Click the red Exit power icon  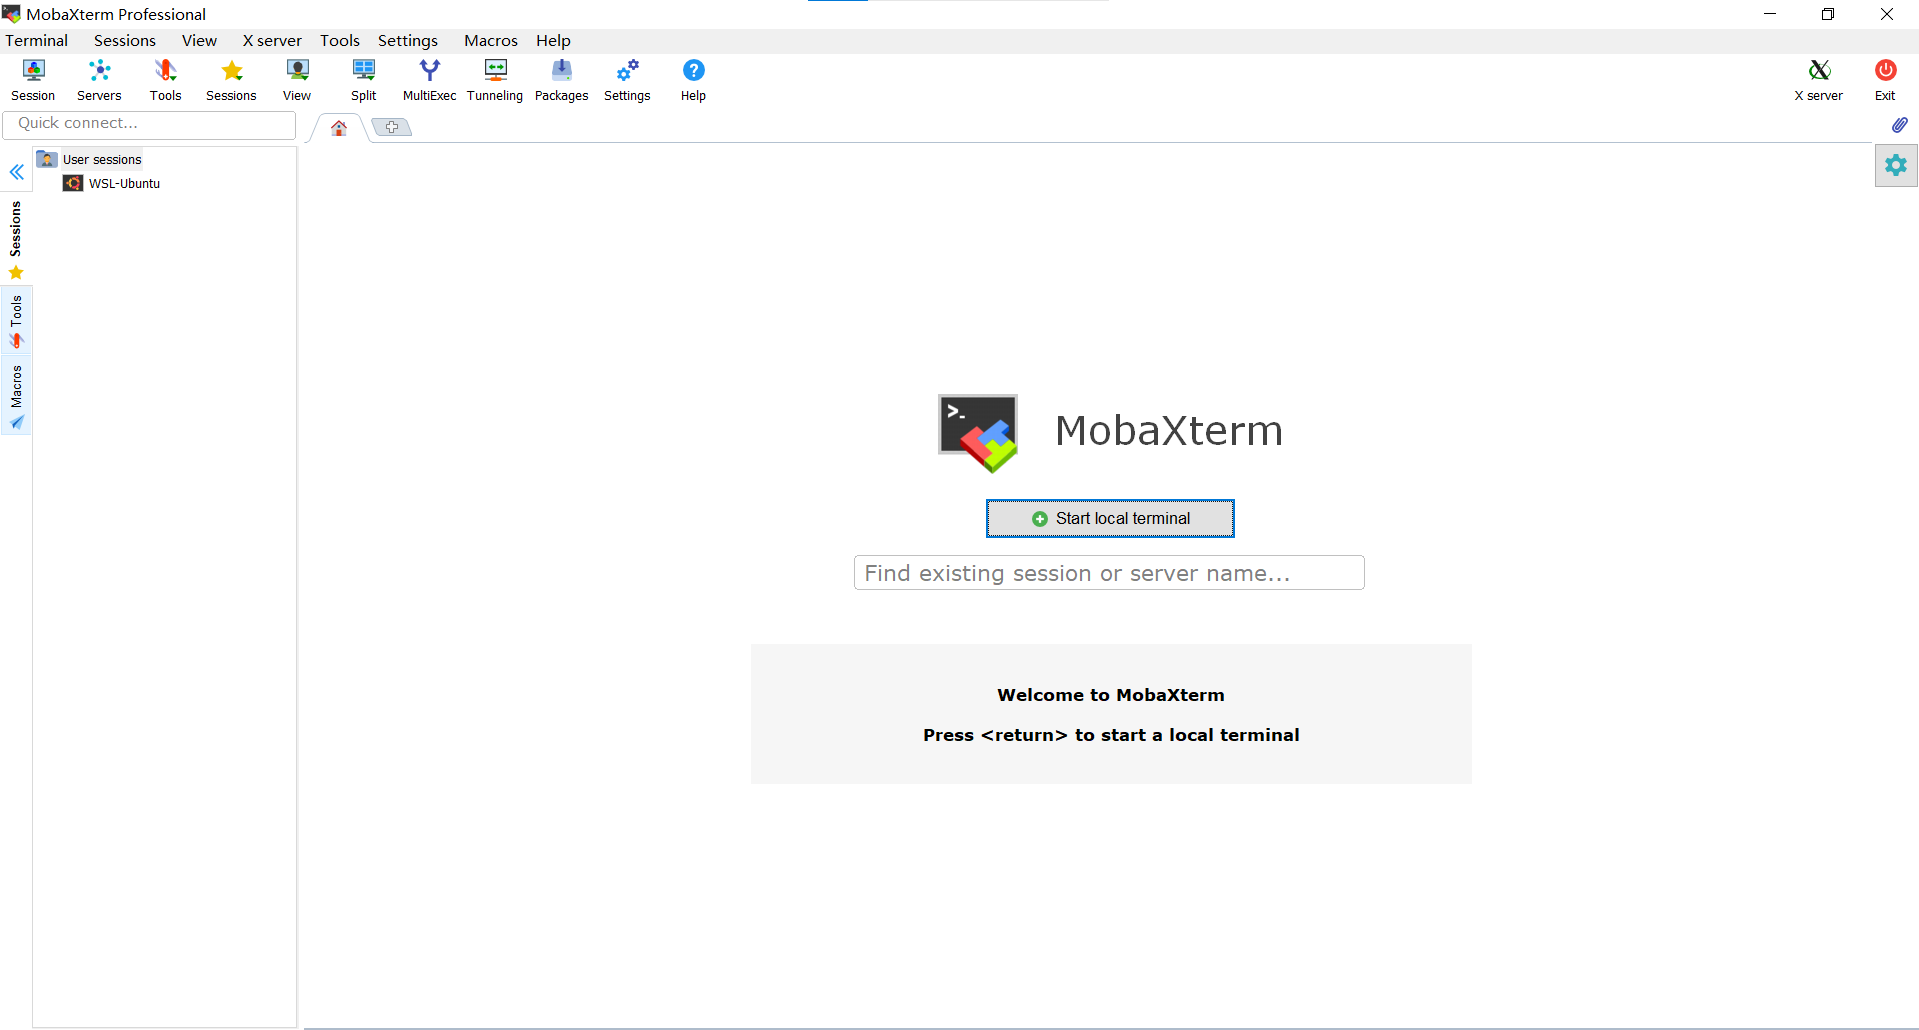pyautogui.click(x=1885, y=80)
